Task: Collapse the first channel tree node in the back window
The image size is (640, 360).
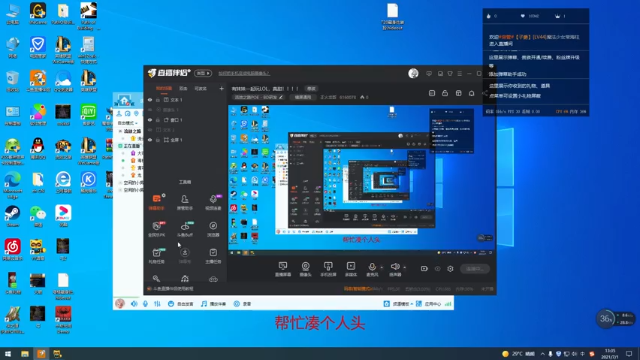Action: pyautogui.click(x=120, y=131)
